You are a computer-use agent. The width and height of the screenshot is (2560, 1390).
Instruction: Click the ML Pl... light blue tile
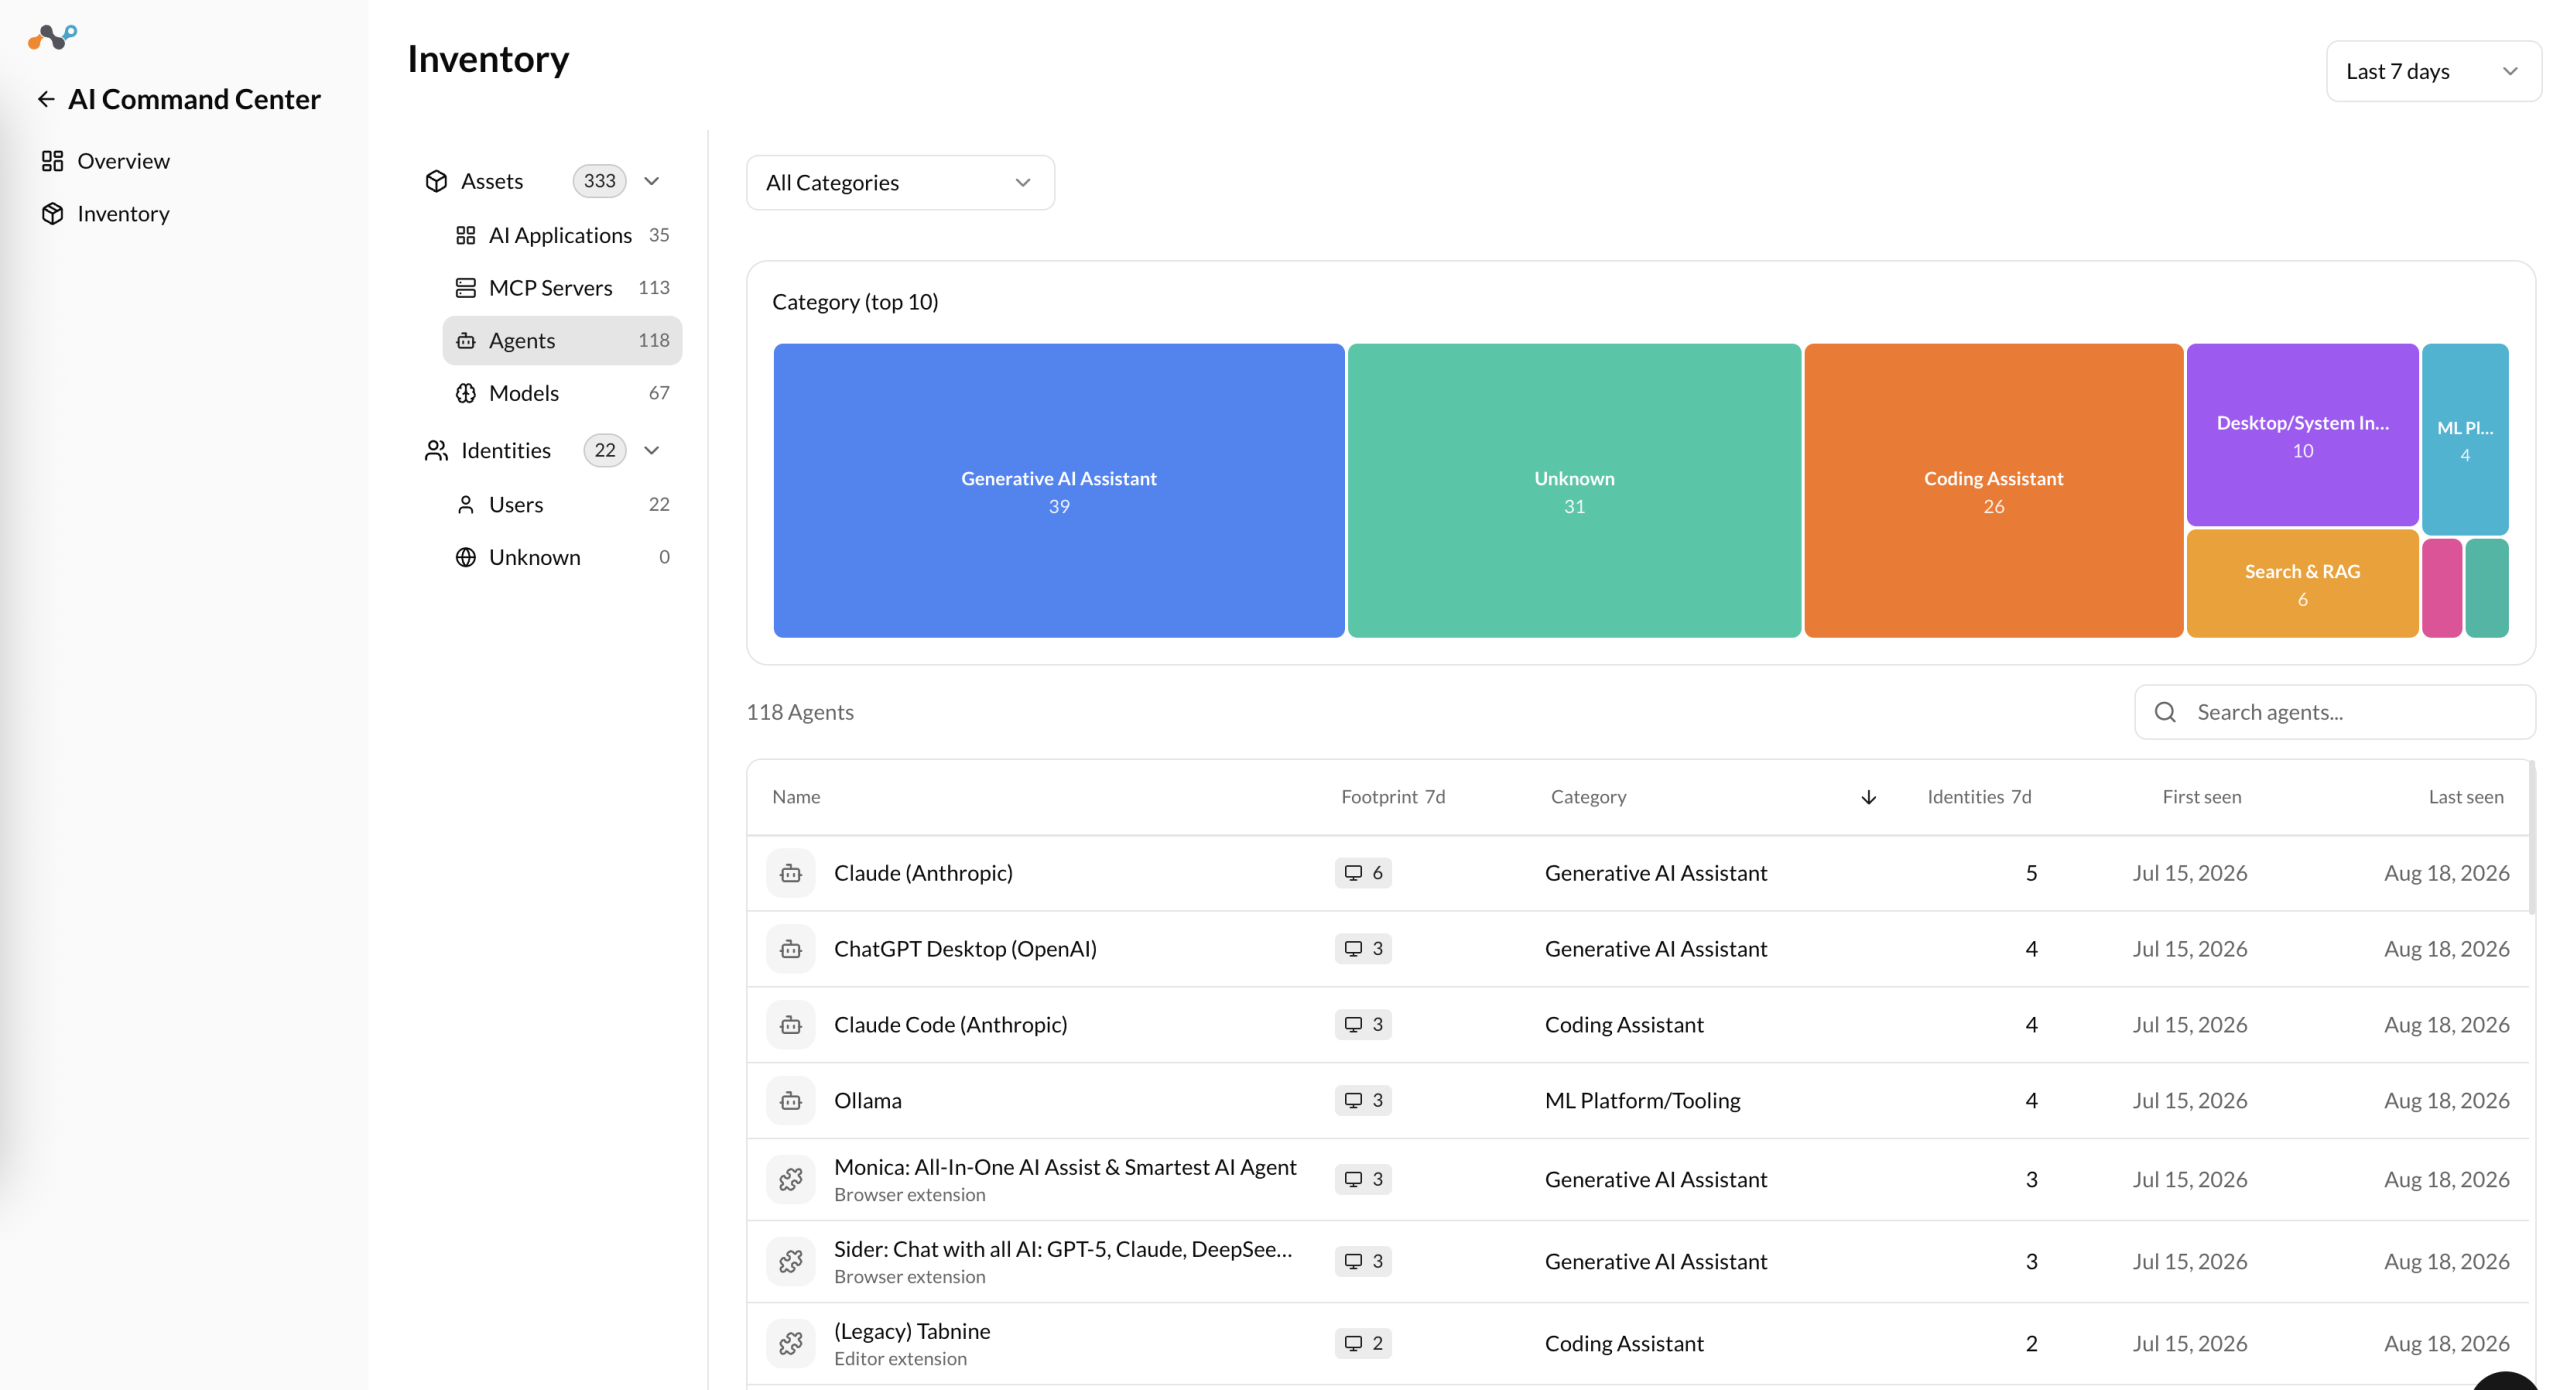[2465, 439]
